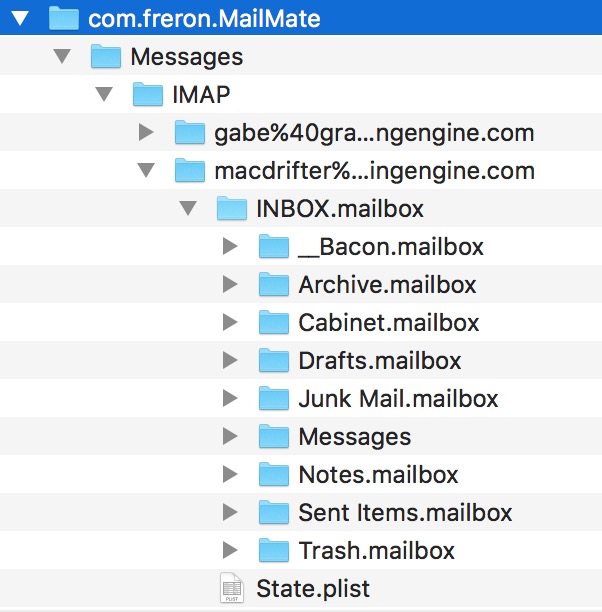Select the gabe%40gra…ngengine.com name
The image size is (602, 612).
pos(374,133)
